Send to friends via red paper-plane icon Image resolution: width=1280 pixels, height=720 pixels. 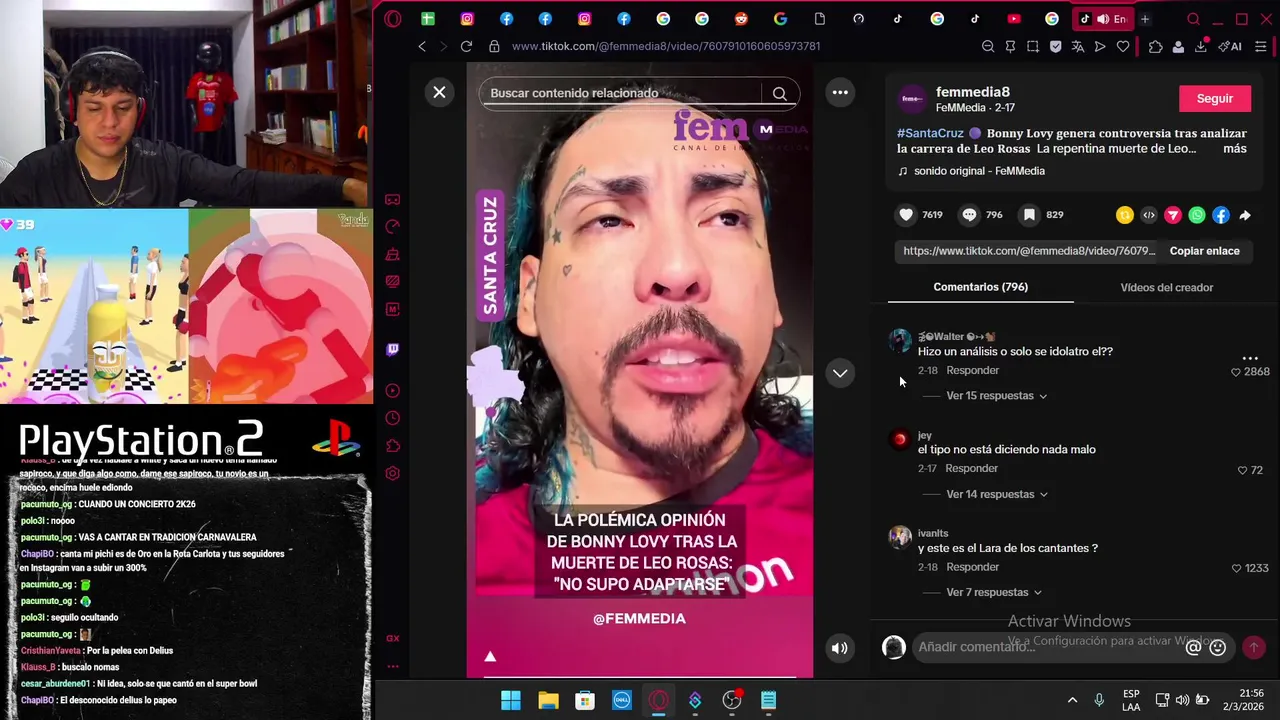[1173, 215]
